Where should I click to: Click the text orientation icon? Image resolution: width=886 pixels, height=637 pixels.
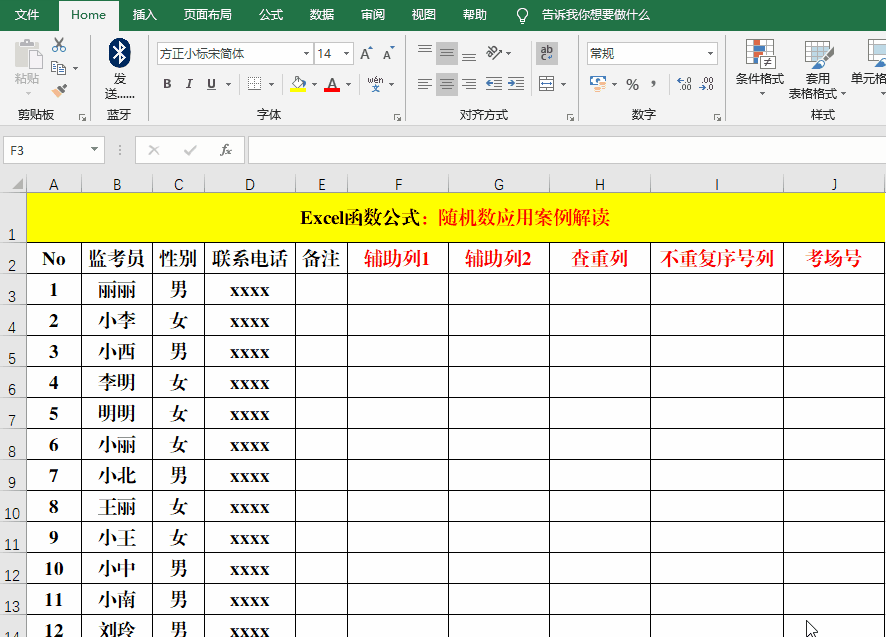pyautogui.click(x=494, y=53)
